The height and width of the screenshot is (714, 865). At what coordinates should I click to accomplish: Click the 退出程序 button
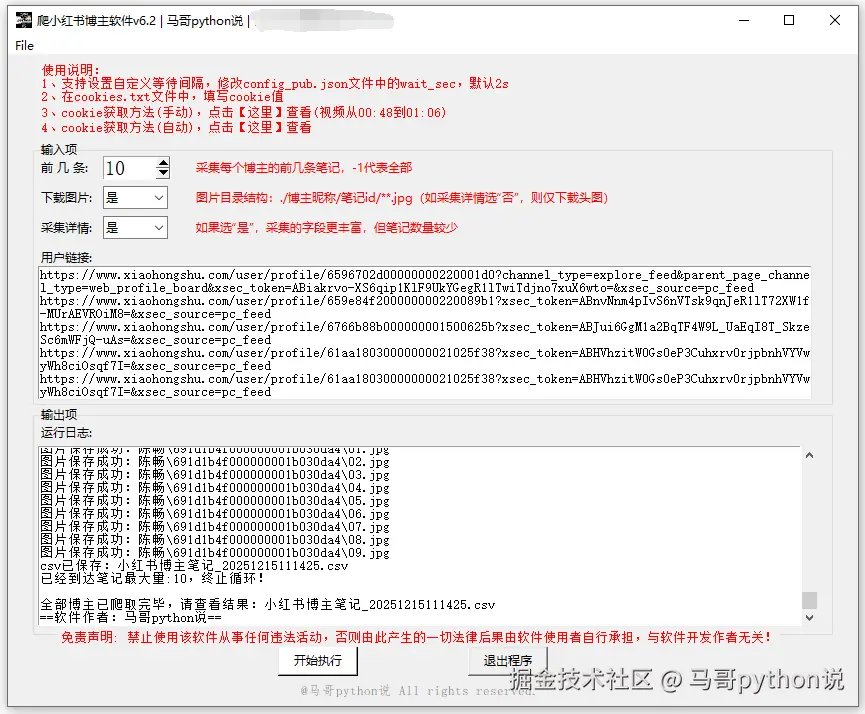point(508,660)
